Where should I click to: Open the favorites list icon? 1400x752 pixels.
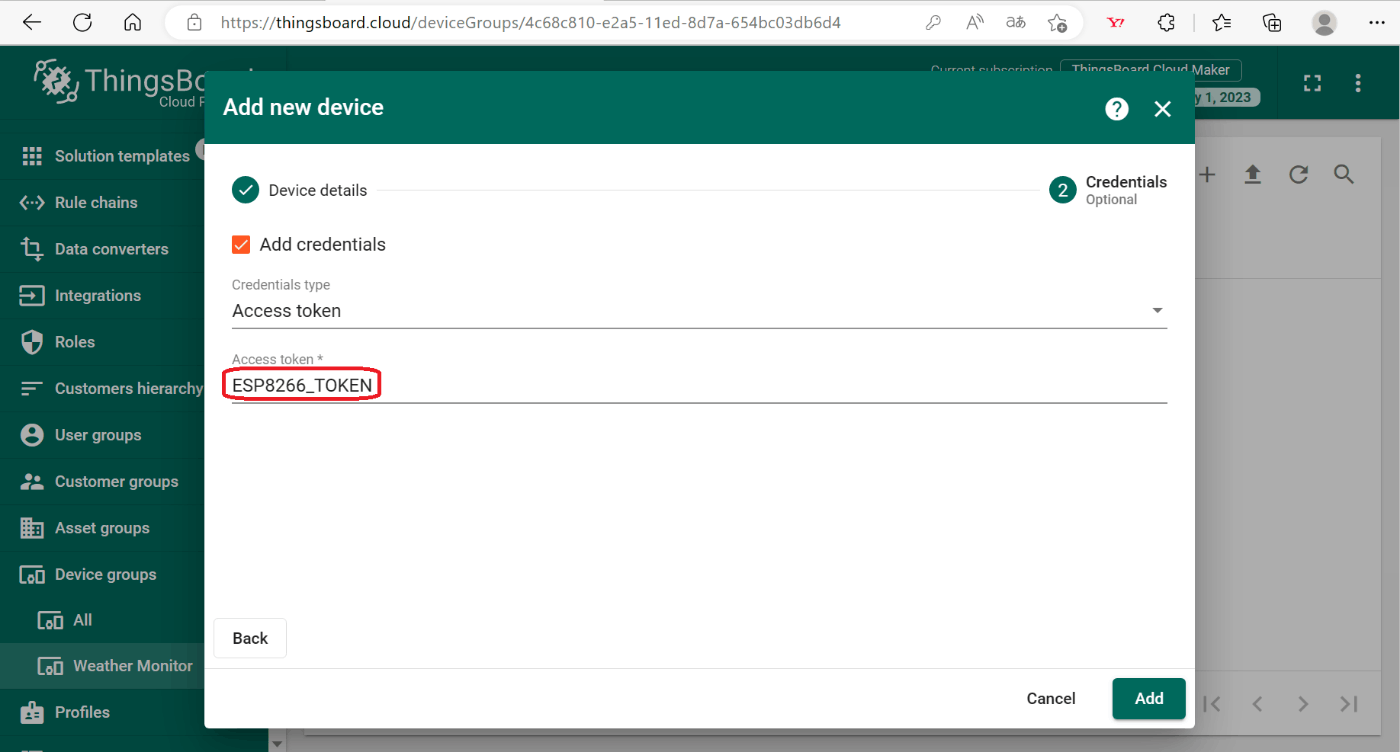tap(1221, 22)
